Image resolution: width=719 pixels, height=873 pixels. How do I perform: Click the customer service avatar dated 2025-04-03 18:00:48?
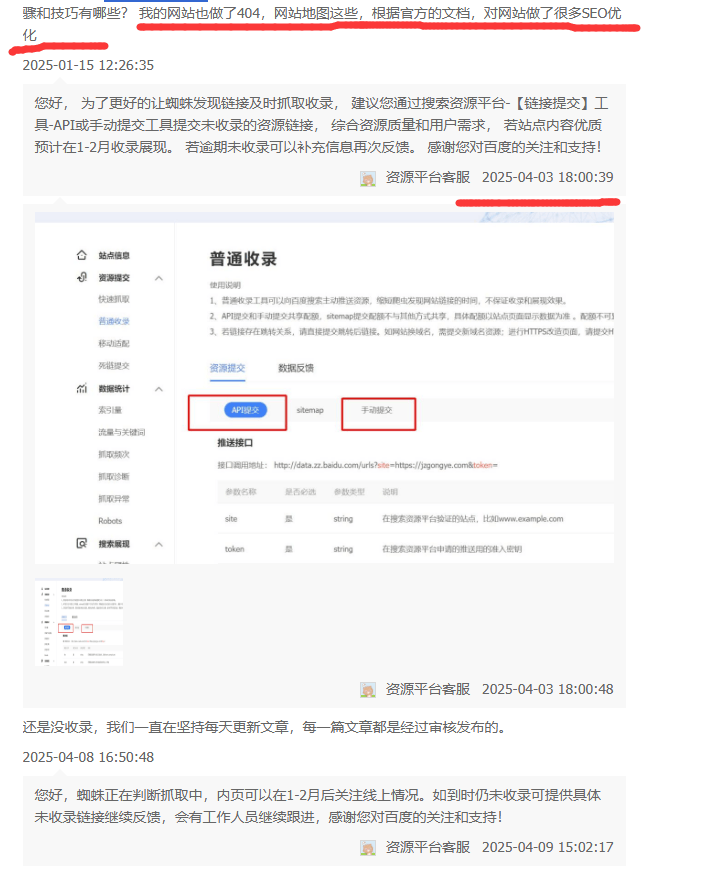click(x=368, y=690)
